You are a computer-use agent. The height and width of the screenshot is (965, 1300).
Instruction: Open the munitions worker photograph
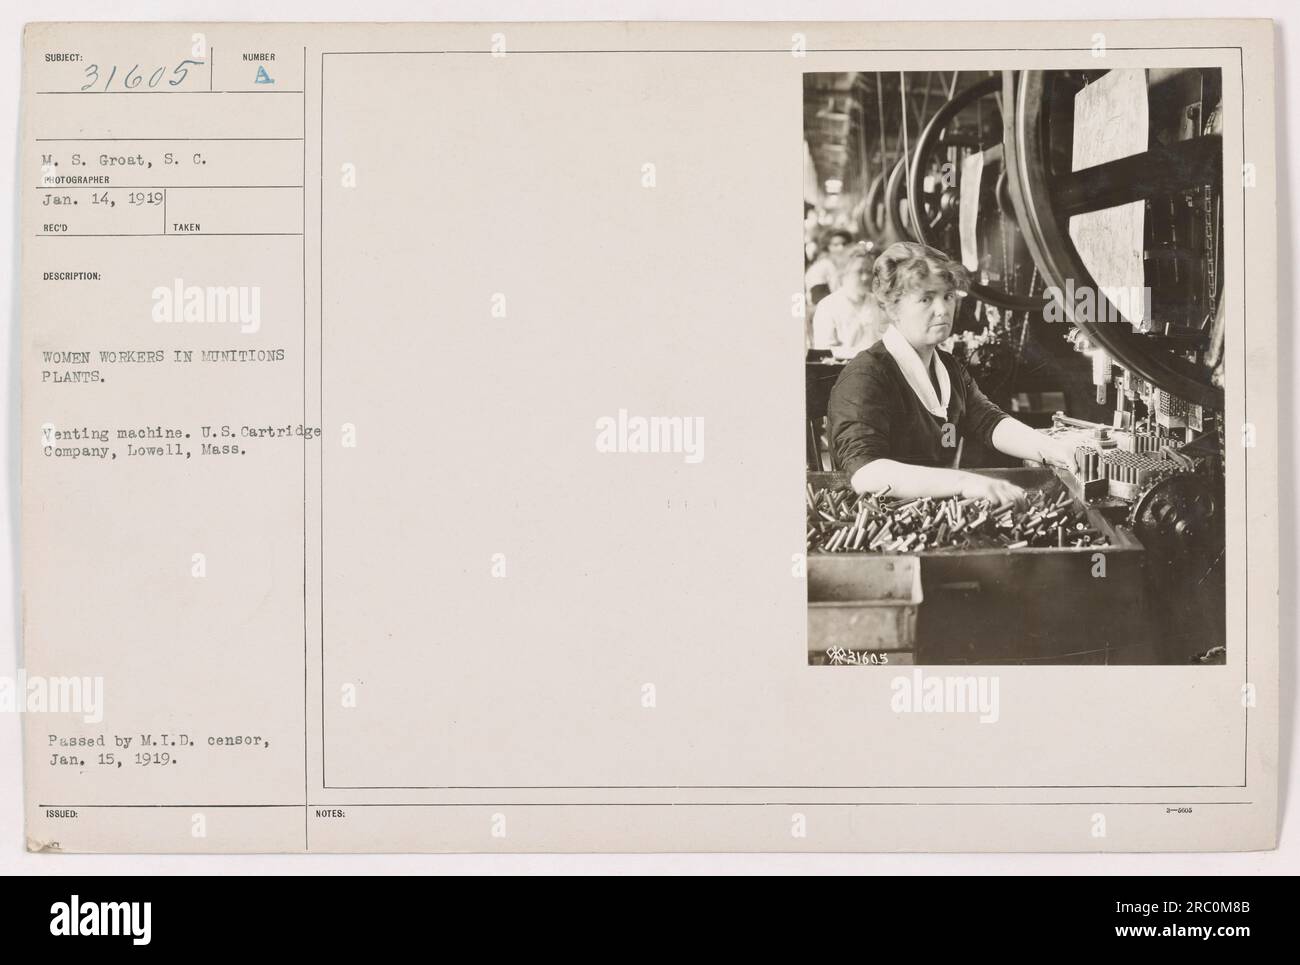pyautogui.click(x=1015, y=367)
